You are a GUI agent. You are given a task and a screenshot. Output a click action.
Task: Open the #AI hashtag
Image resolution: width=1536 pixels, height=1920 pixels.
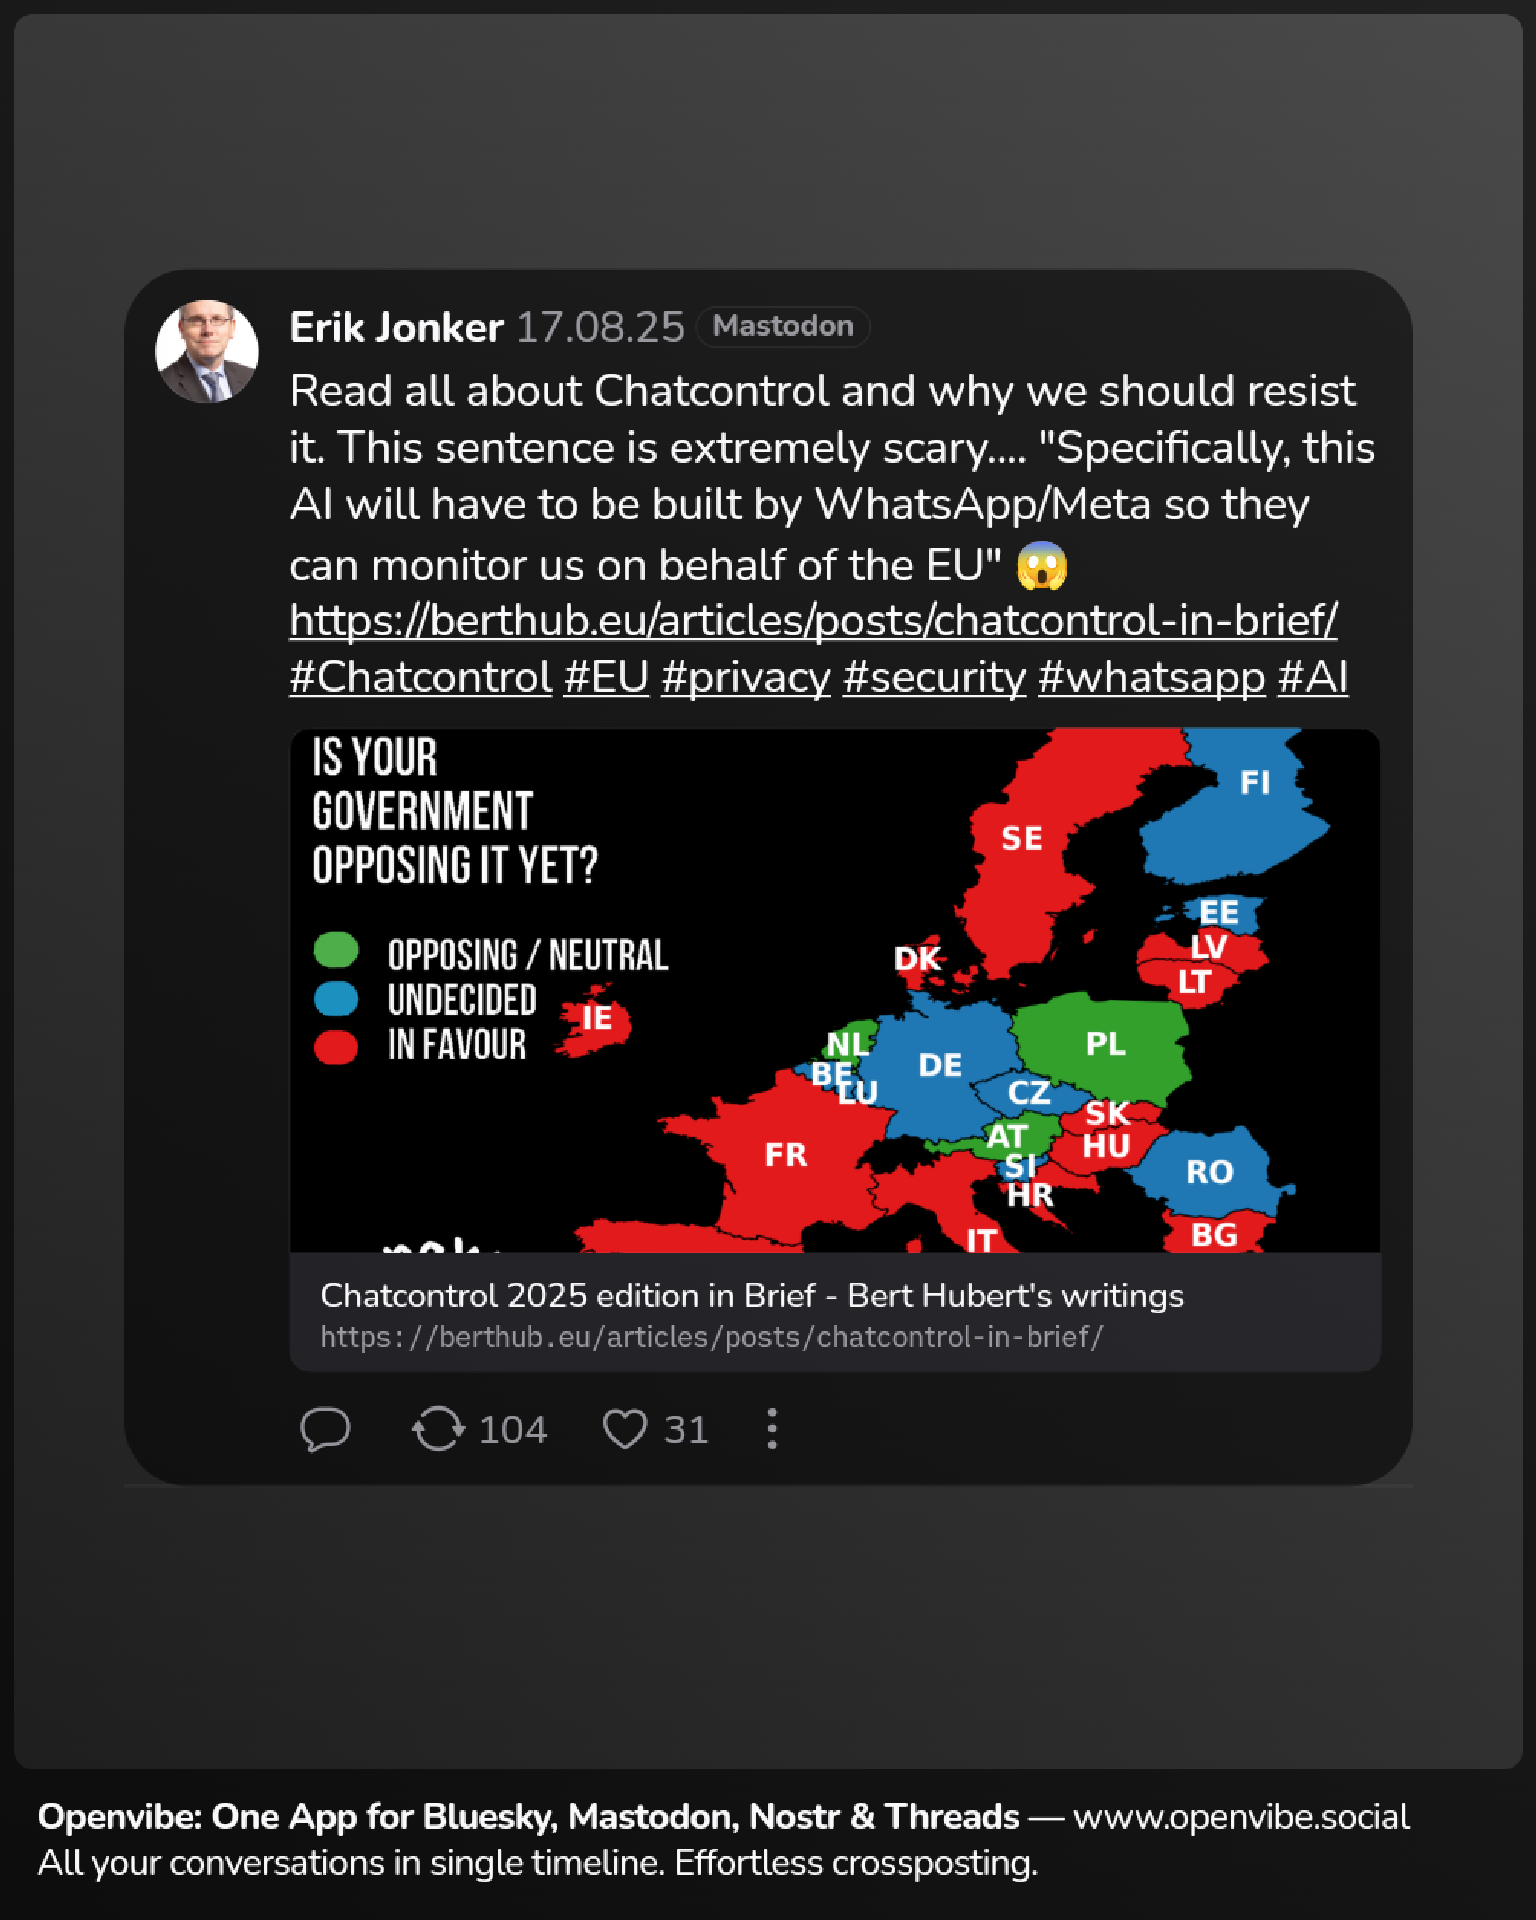click(x=1312, y=678)
